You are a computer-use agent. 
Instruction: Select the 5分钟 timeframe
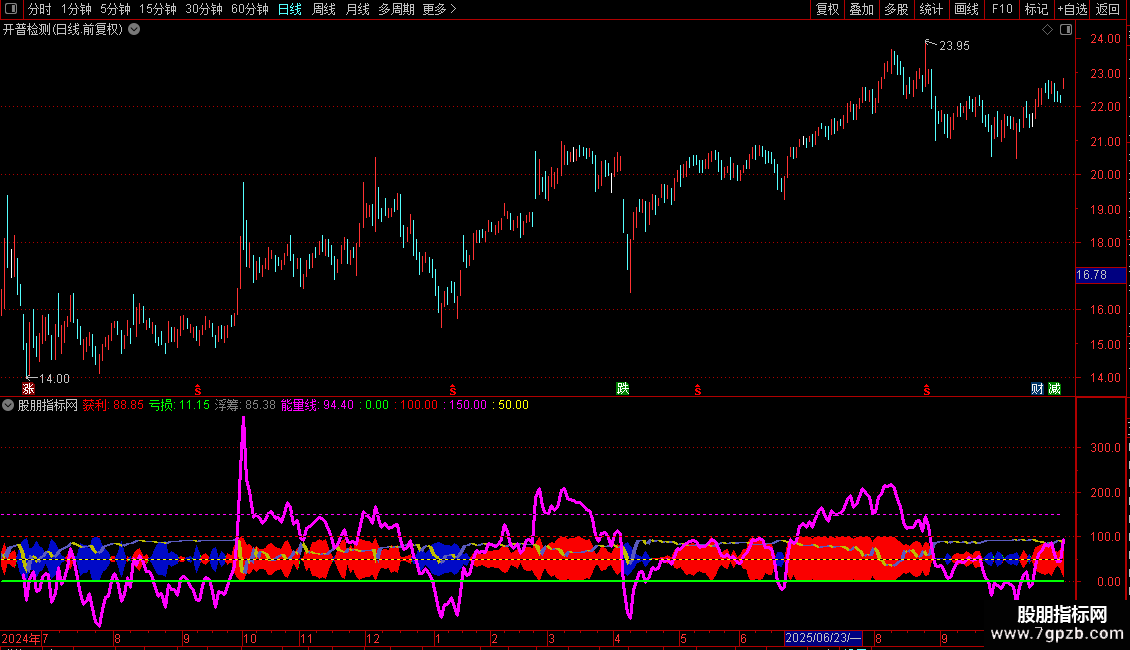tap(115, 9)
